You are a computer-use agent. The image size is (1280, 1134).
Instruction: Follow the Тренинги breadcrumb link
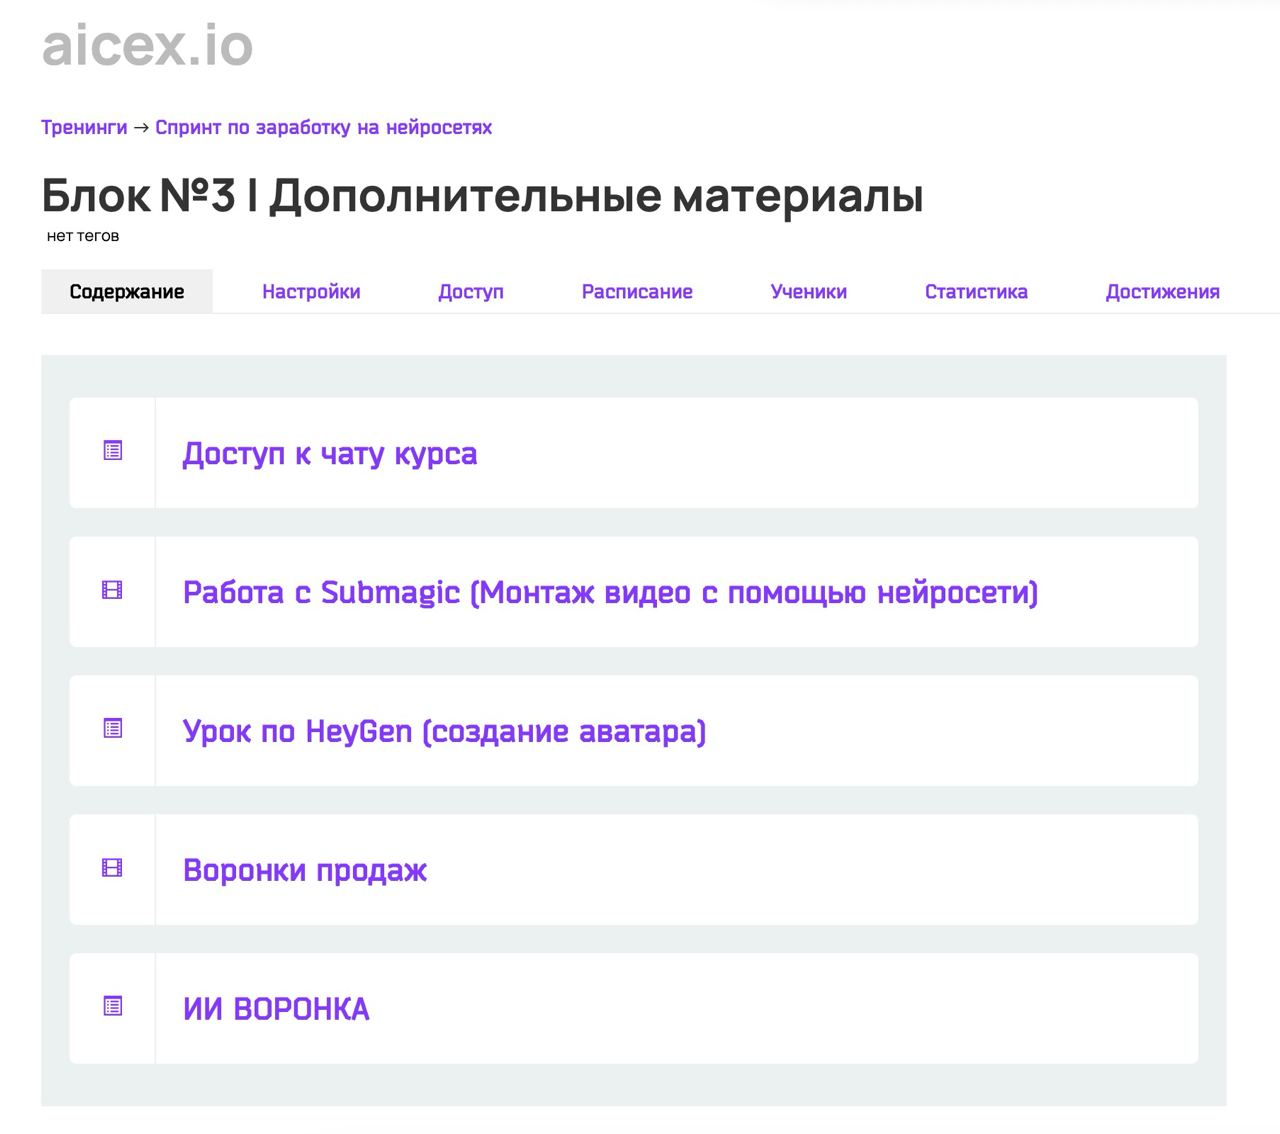(84, 128)
